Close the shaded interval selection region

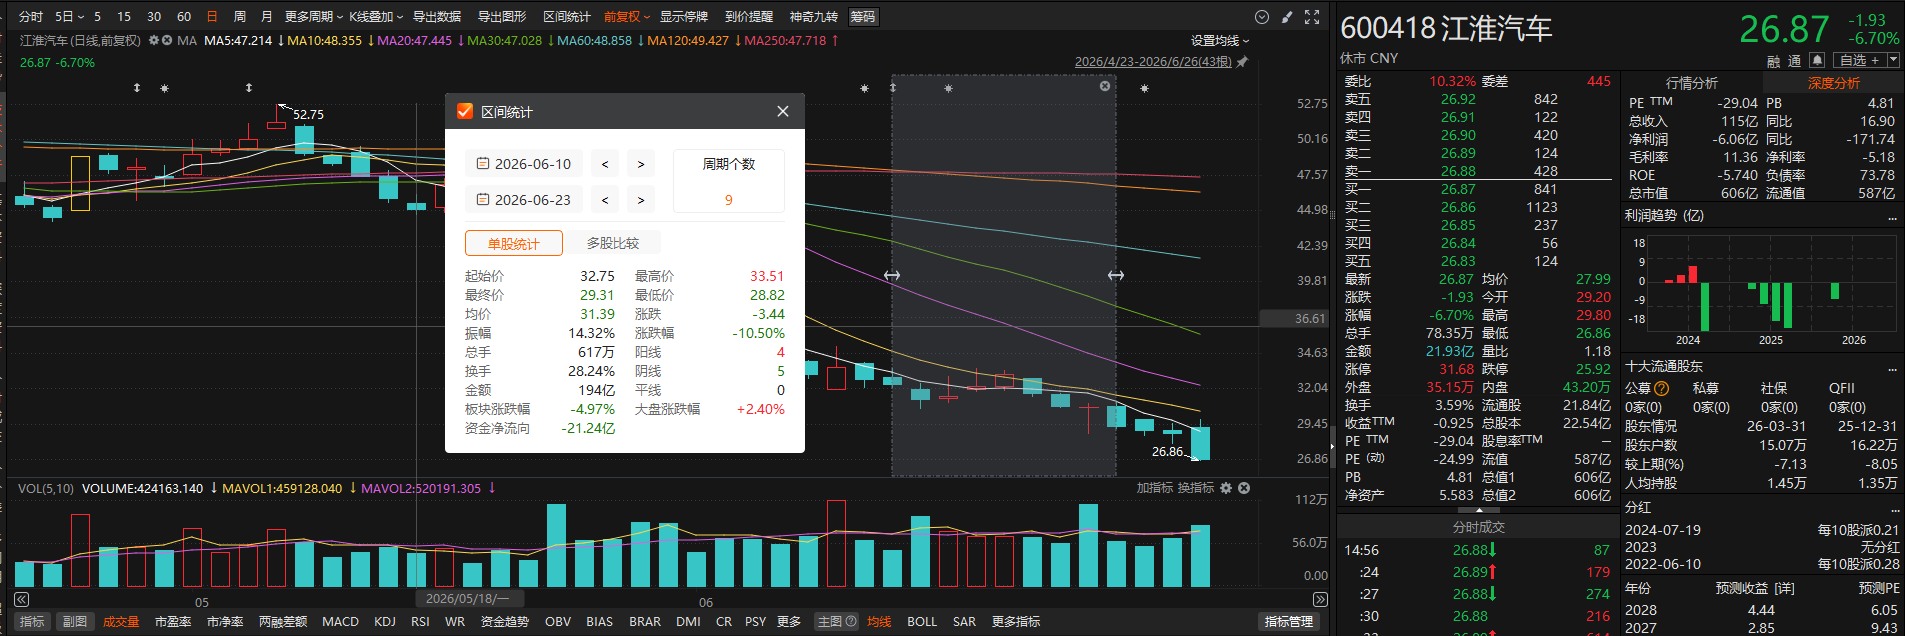pyautogui.click(x=1105, y=86)
